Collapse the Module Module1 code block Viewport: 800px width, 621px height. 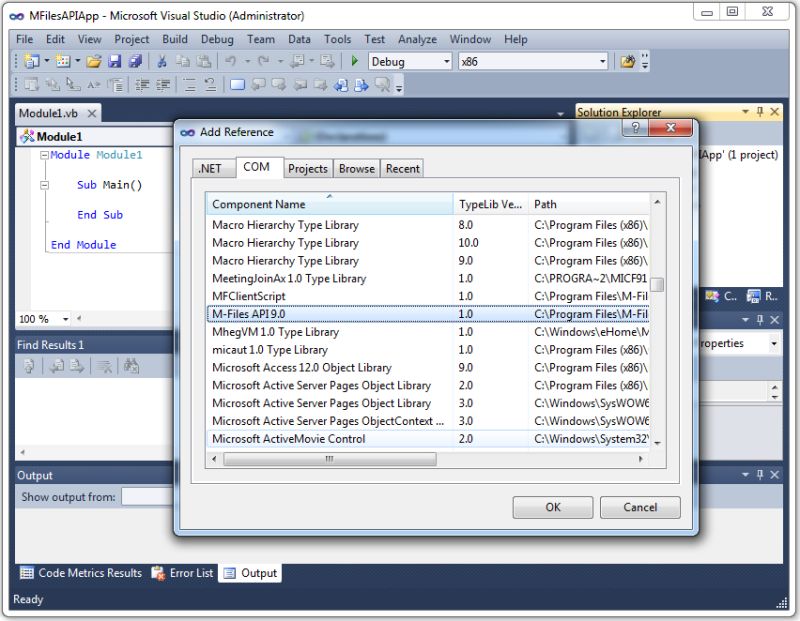click(x=44, y=155)
